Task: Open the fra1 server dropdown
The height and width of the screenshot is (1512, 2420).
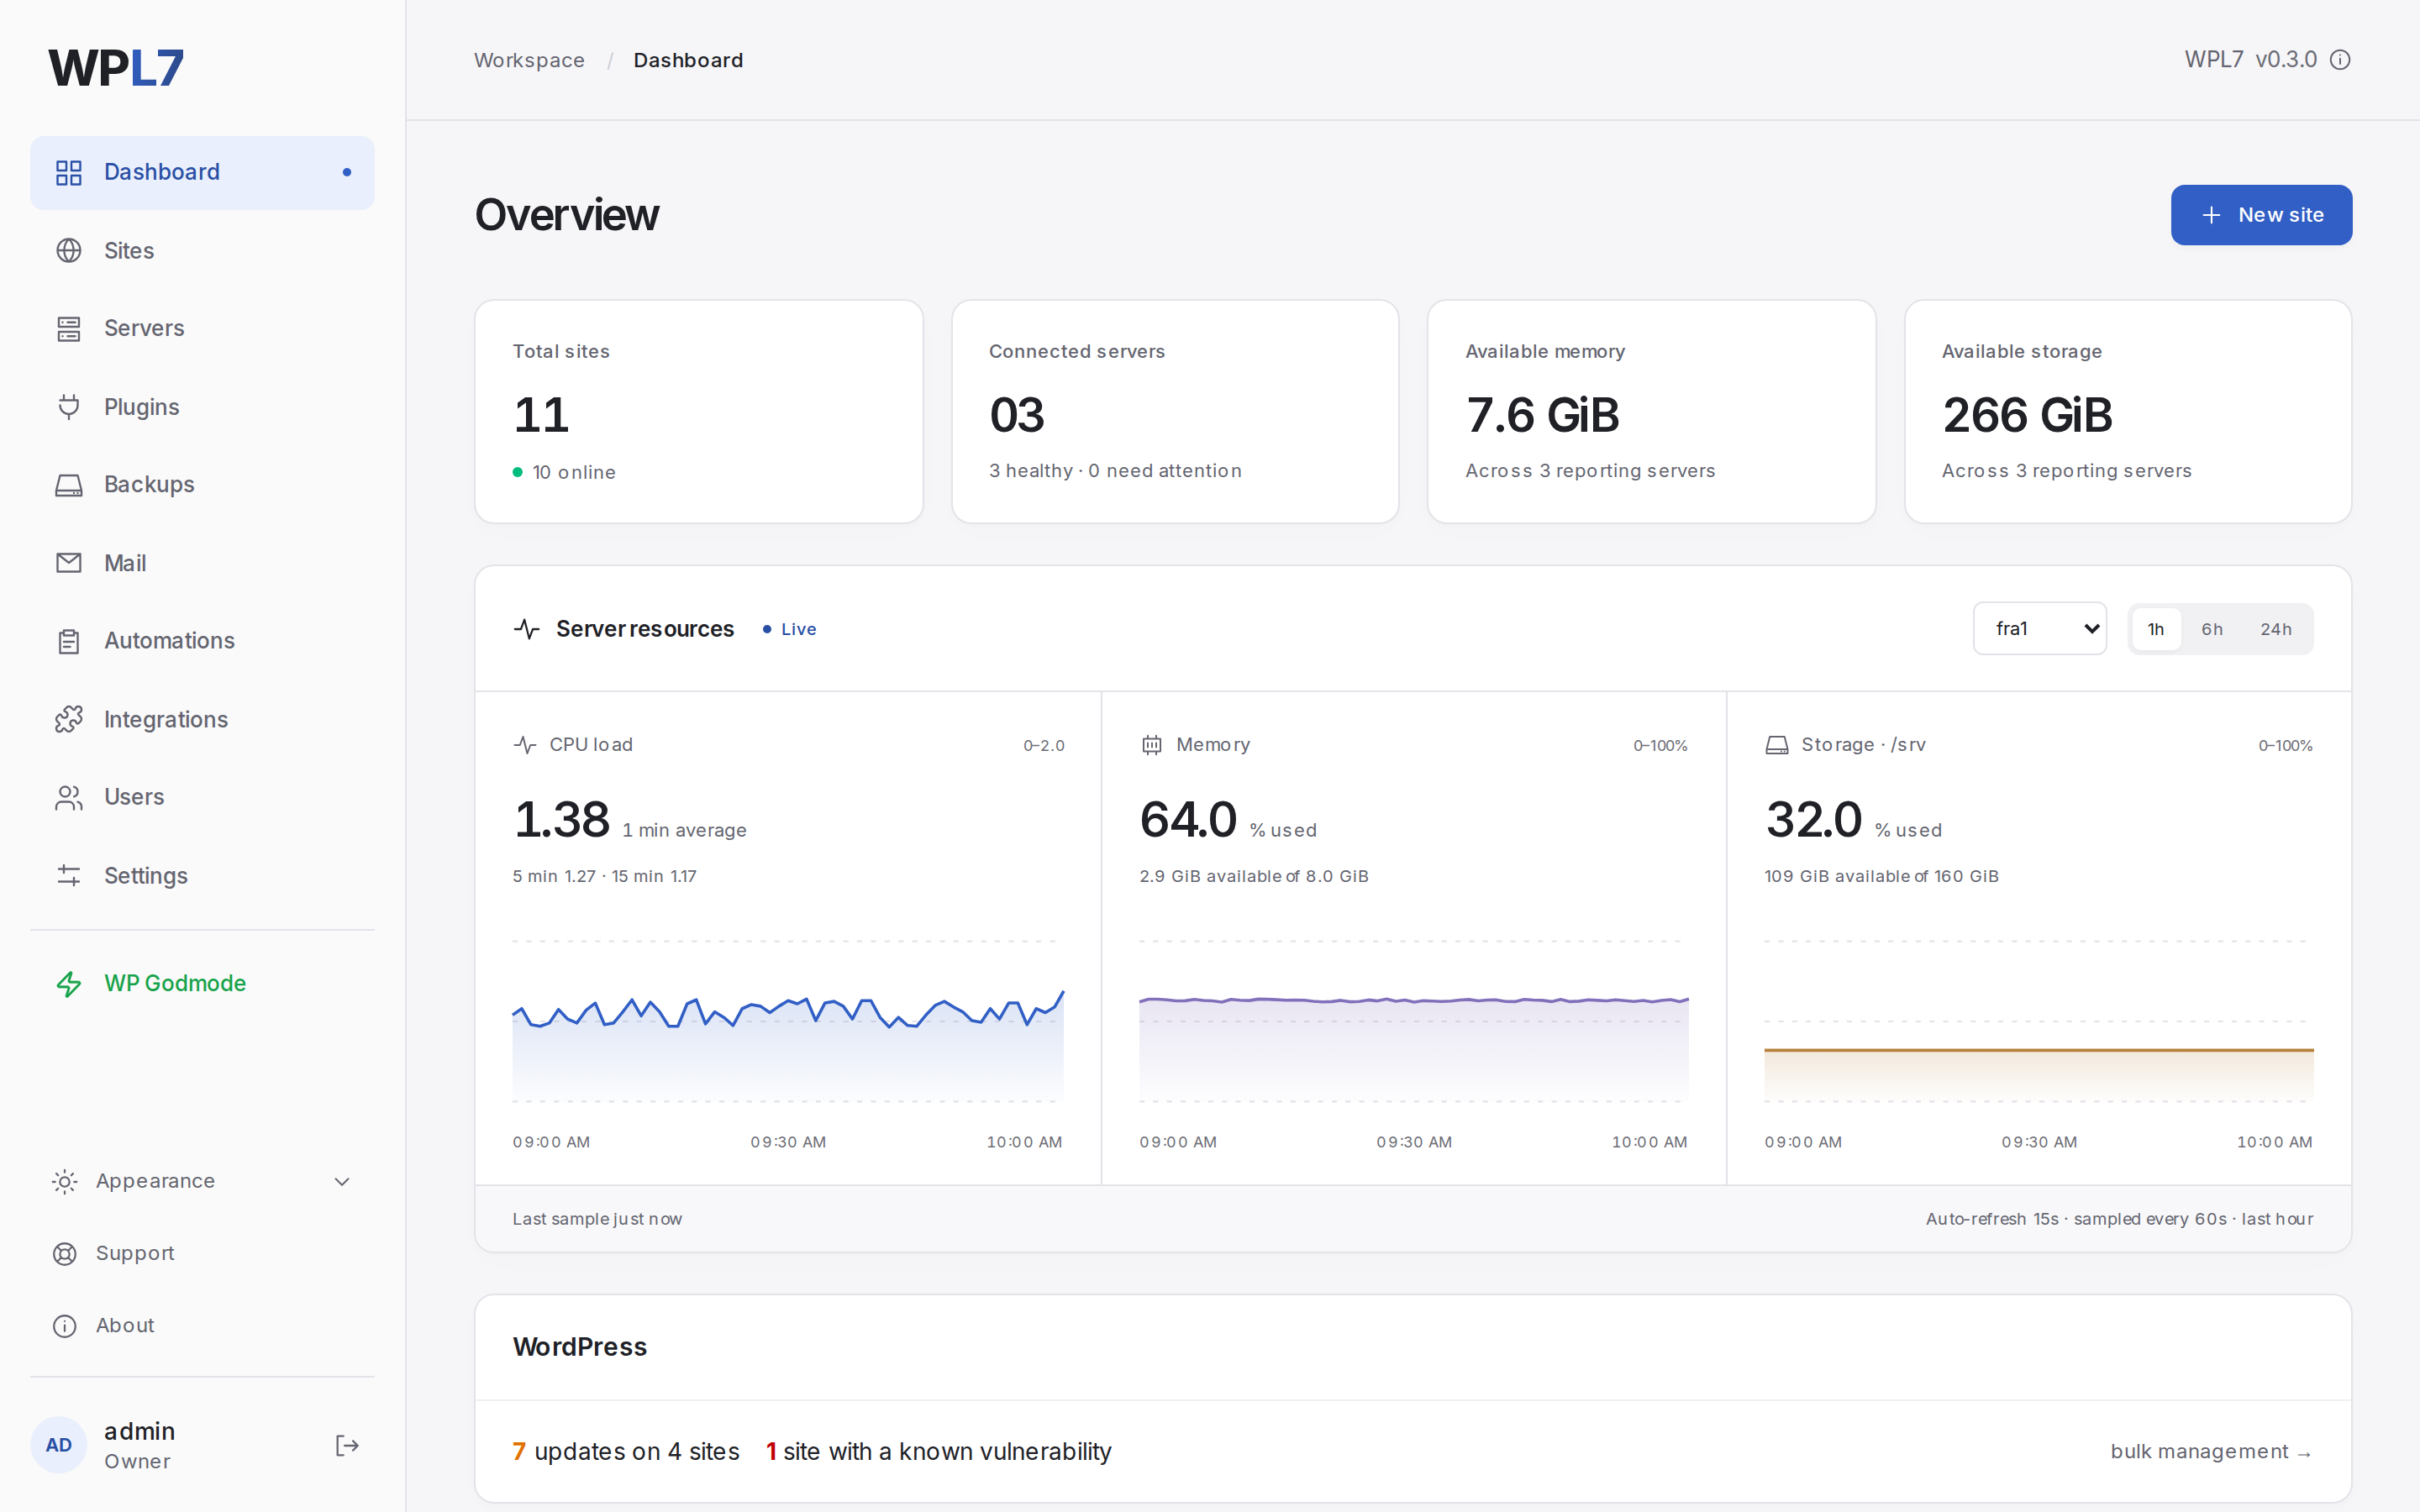Action: (x=2040, y=628)
